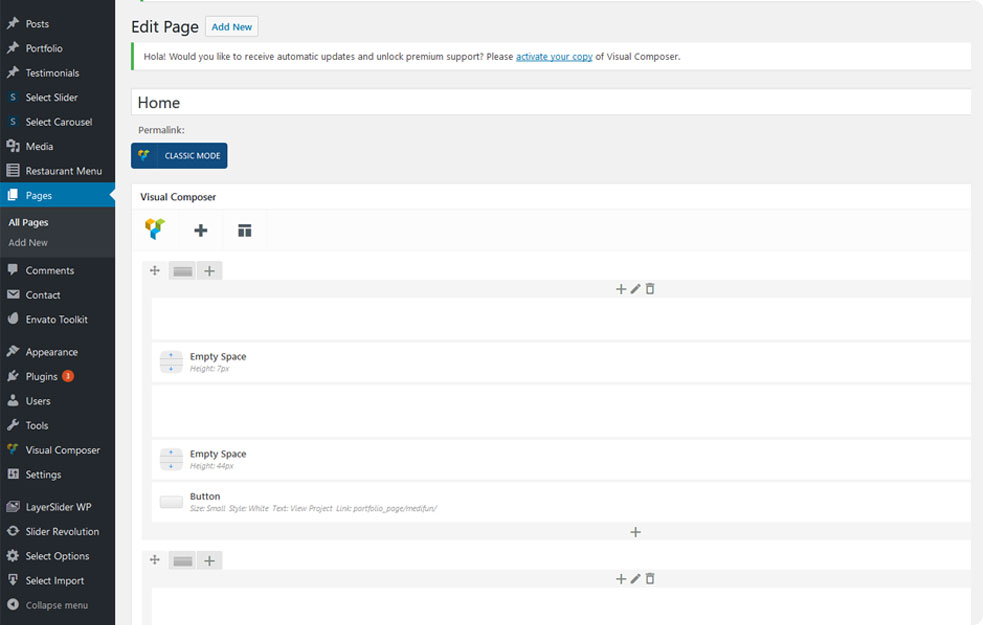Add a new element with toolbar plus icon

pyautogui.click(x=201, y=230)
